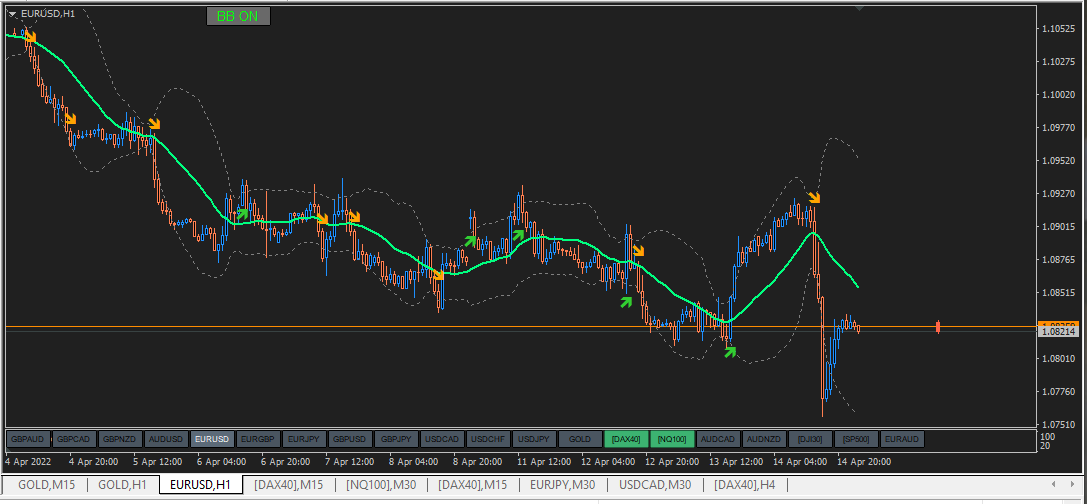Select the GBPCAD symbol button
This screenshot has width=1087, height=504.
click(74, 439)
